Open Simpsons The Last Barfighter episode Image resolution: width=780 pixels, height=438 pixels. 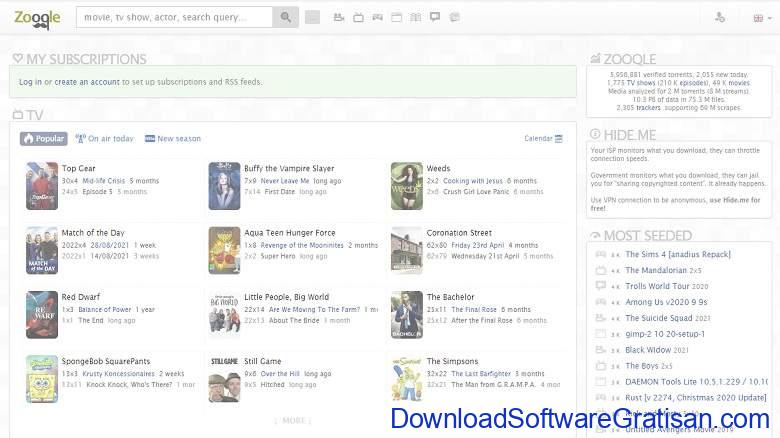[481, 373]
